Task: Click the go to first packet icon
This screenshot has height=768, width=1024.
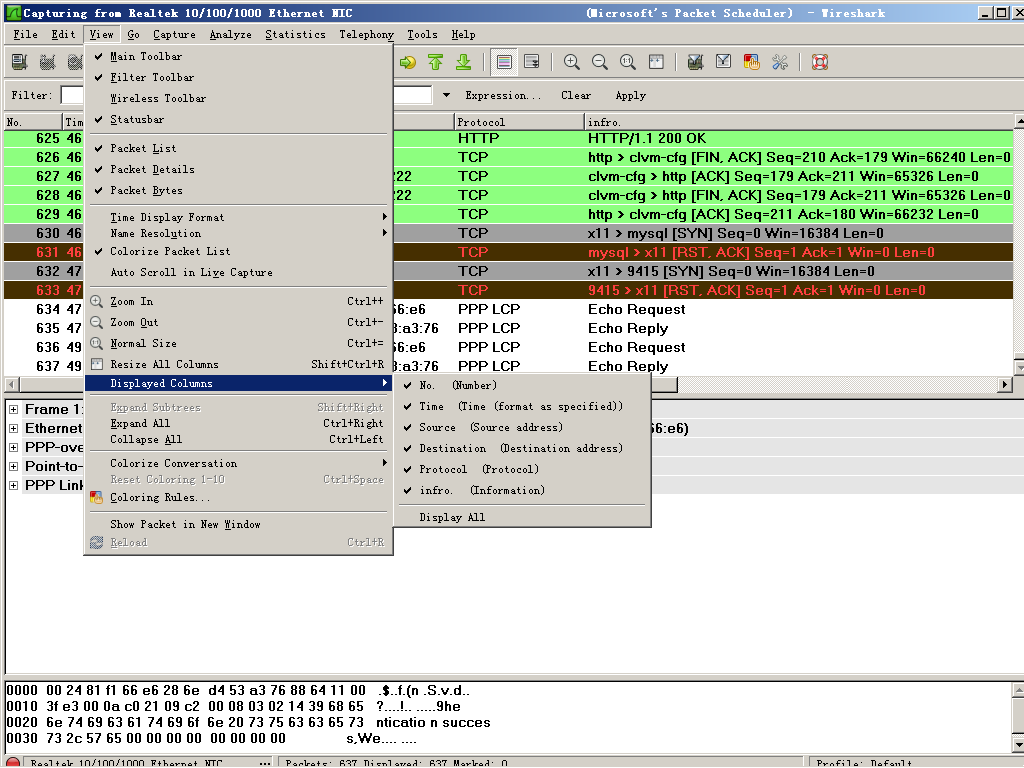Action: (436, 62)
